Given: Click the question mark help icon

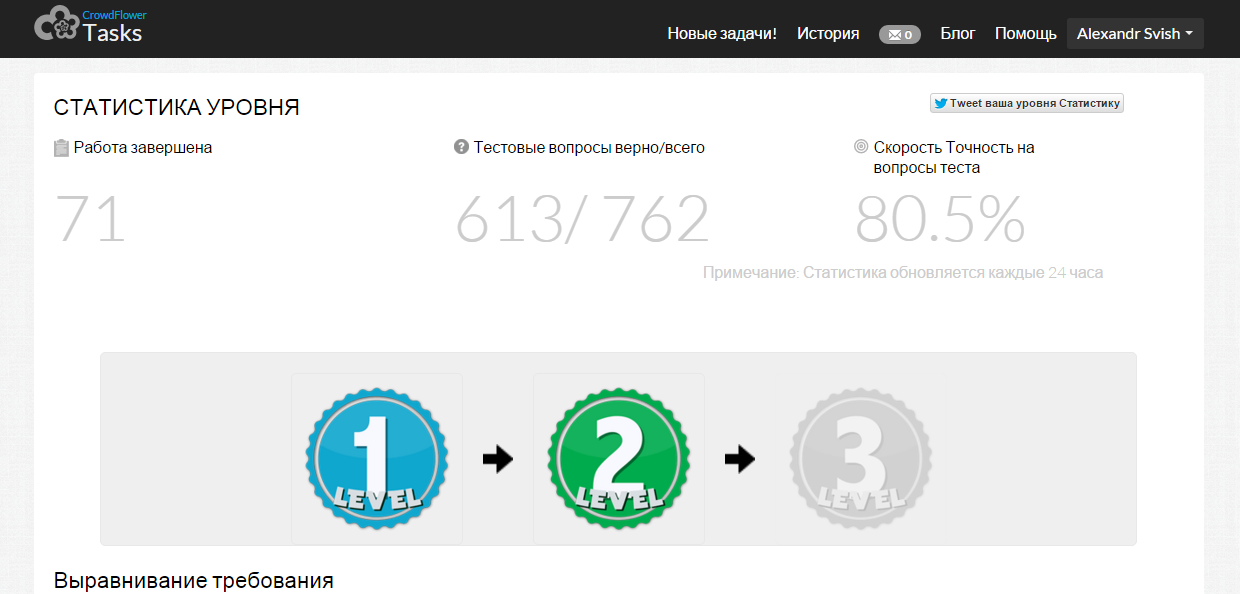Looking at the screenshot, I should (x=461, y=147).
